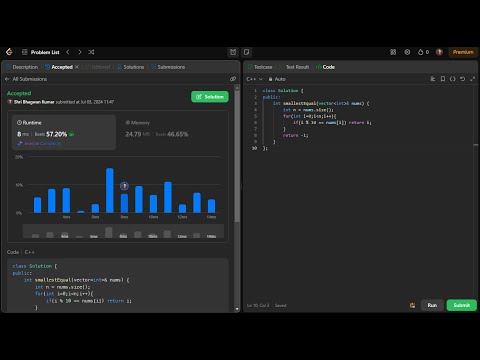Open the timer icon in top bar
Viewport: 480px width, 360px height.
point(233,52)
